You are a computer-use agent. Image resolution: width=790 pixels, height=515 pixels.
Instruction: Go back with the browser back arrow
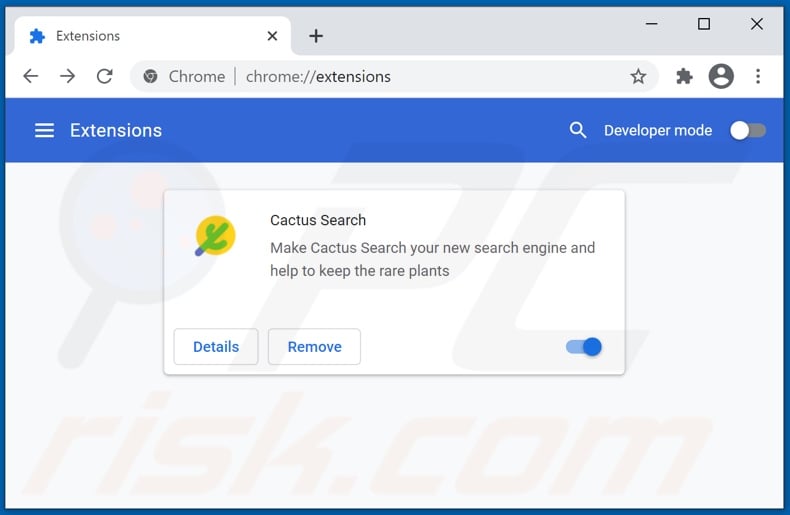pyautogui.click(x=31, y=77)
